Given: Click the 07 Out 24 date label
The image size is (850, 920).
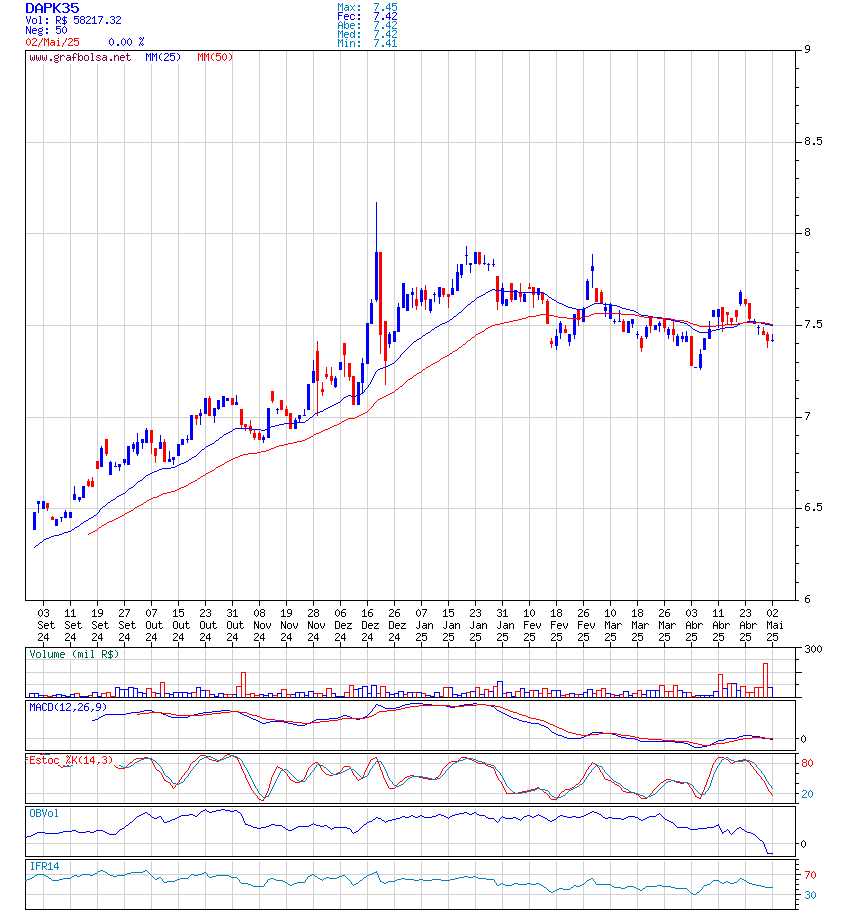Looking at the screenshot, I should 152,625.
